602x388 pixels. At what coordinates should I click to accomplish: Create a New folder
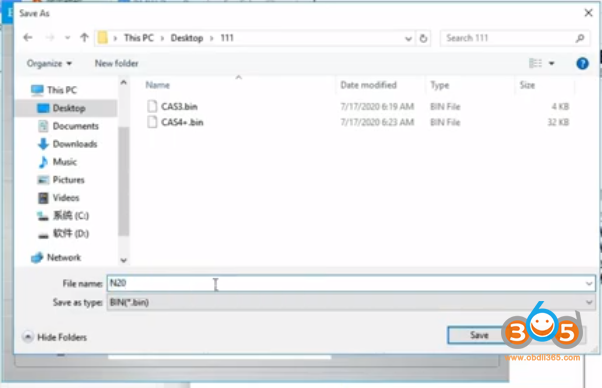116,63
